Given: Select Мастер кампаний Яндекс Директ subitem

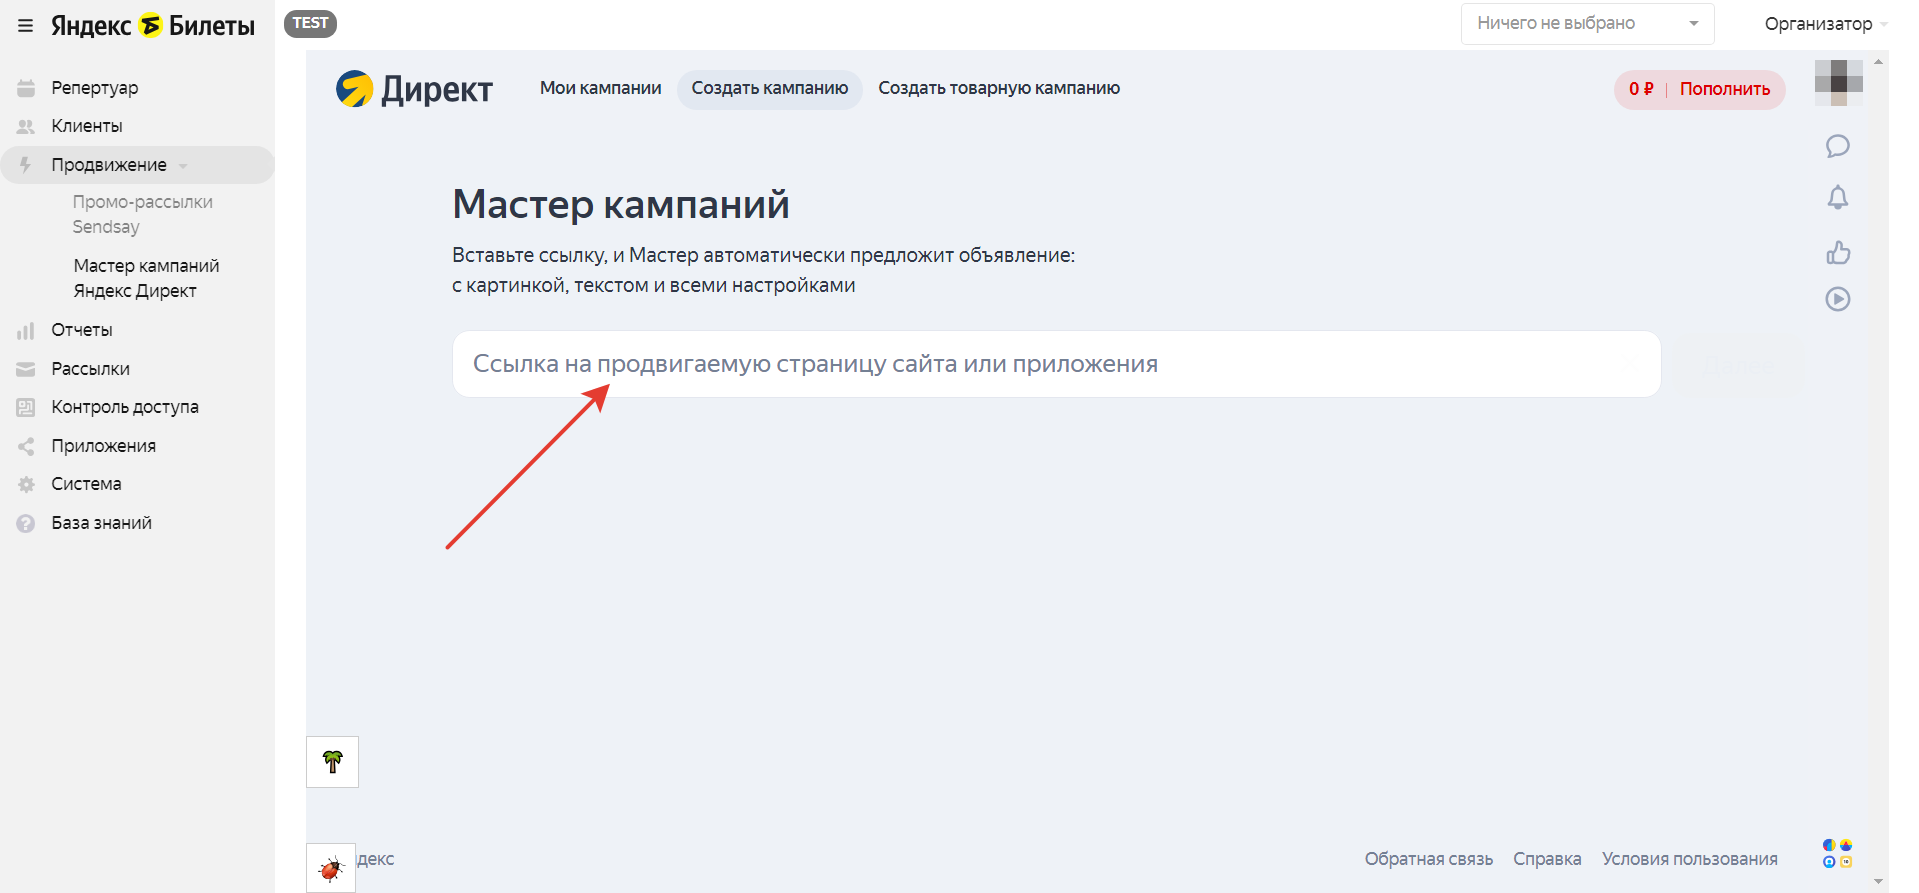Looking at the screenshot, I should (x=147, y=278).
